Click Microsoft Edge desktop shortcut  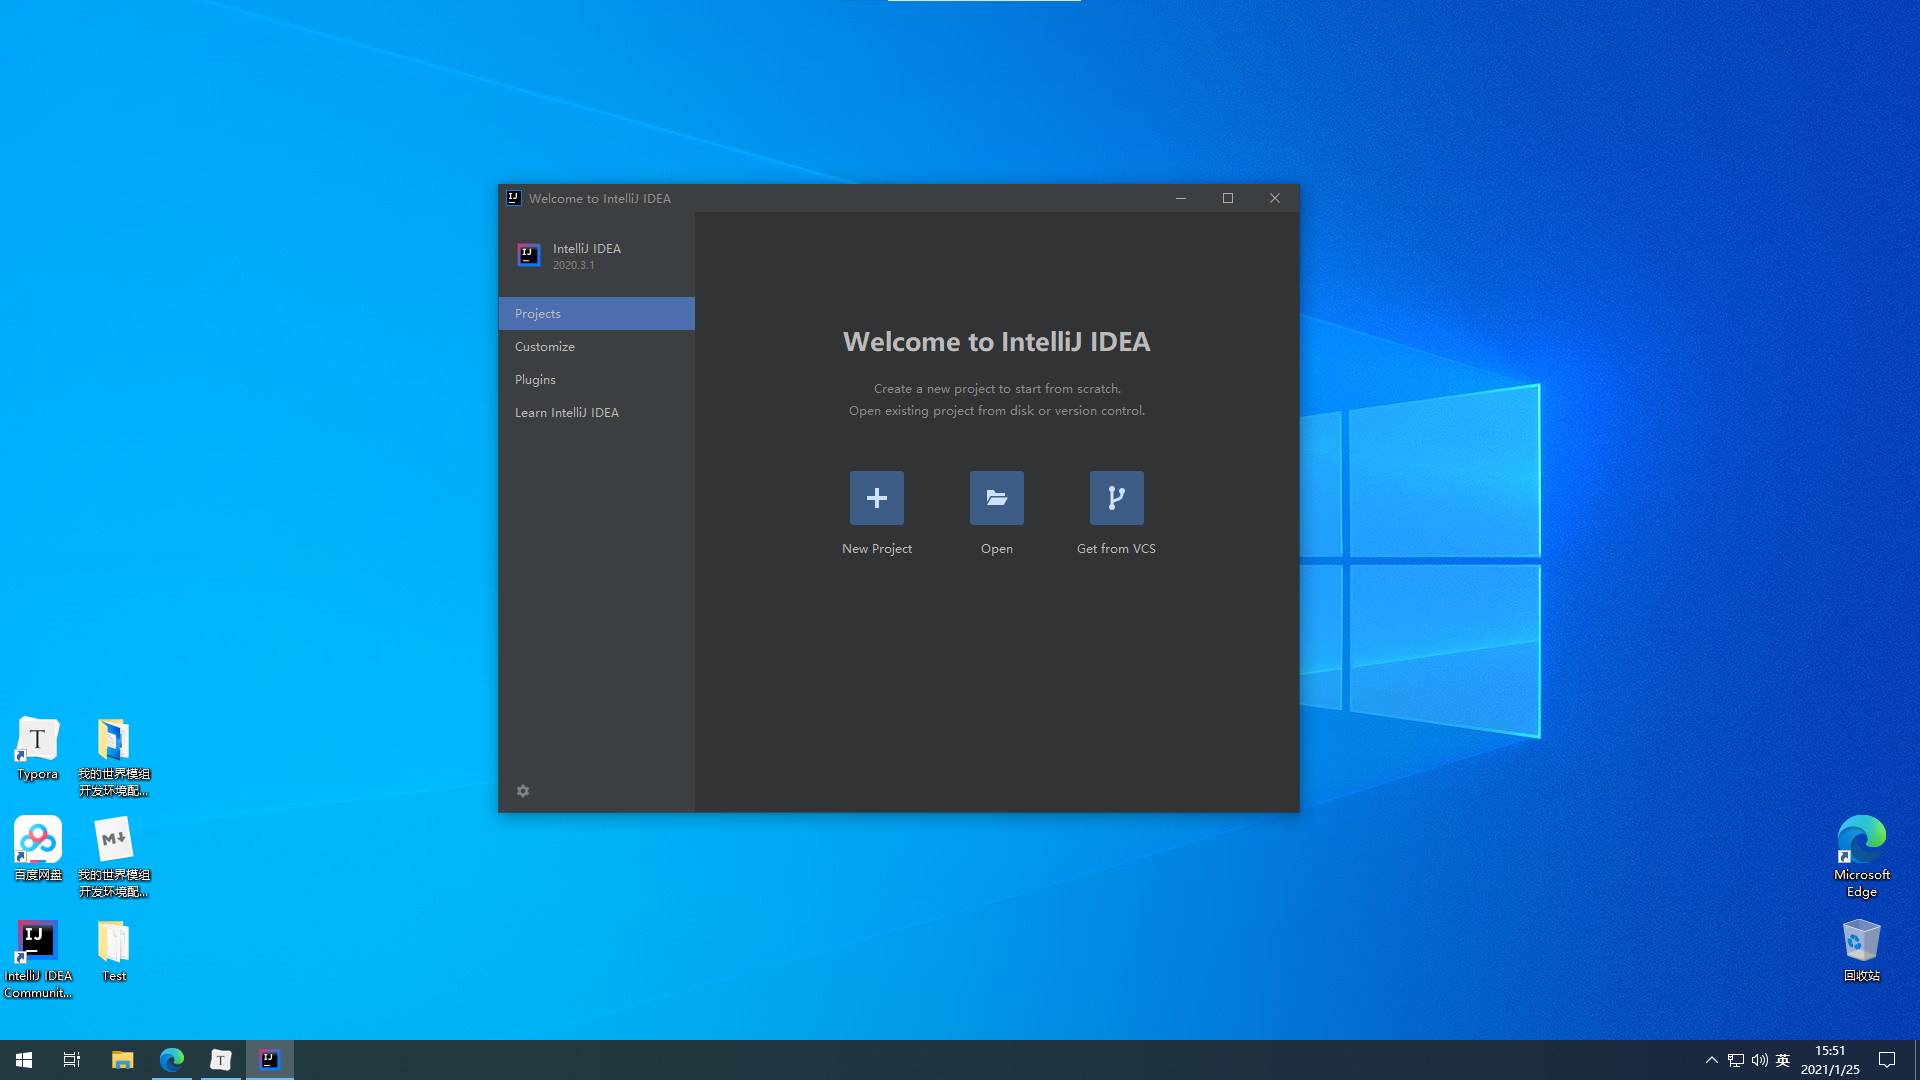(1861, 841)
